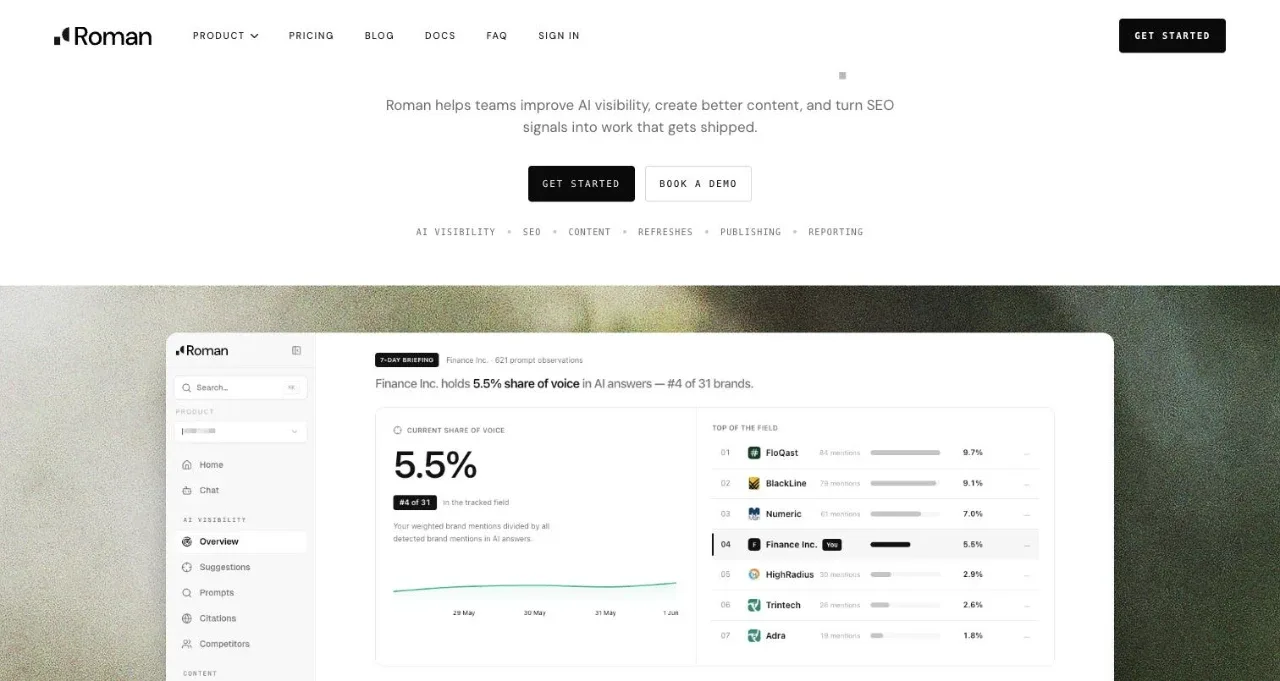The image size is (1280, 681).
Task: Click the 'You' tag next to Finance Inc.
Action: point(832,545)
